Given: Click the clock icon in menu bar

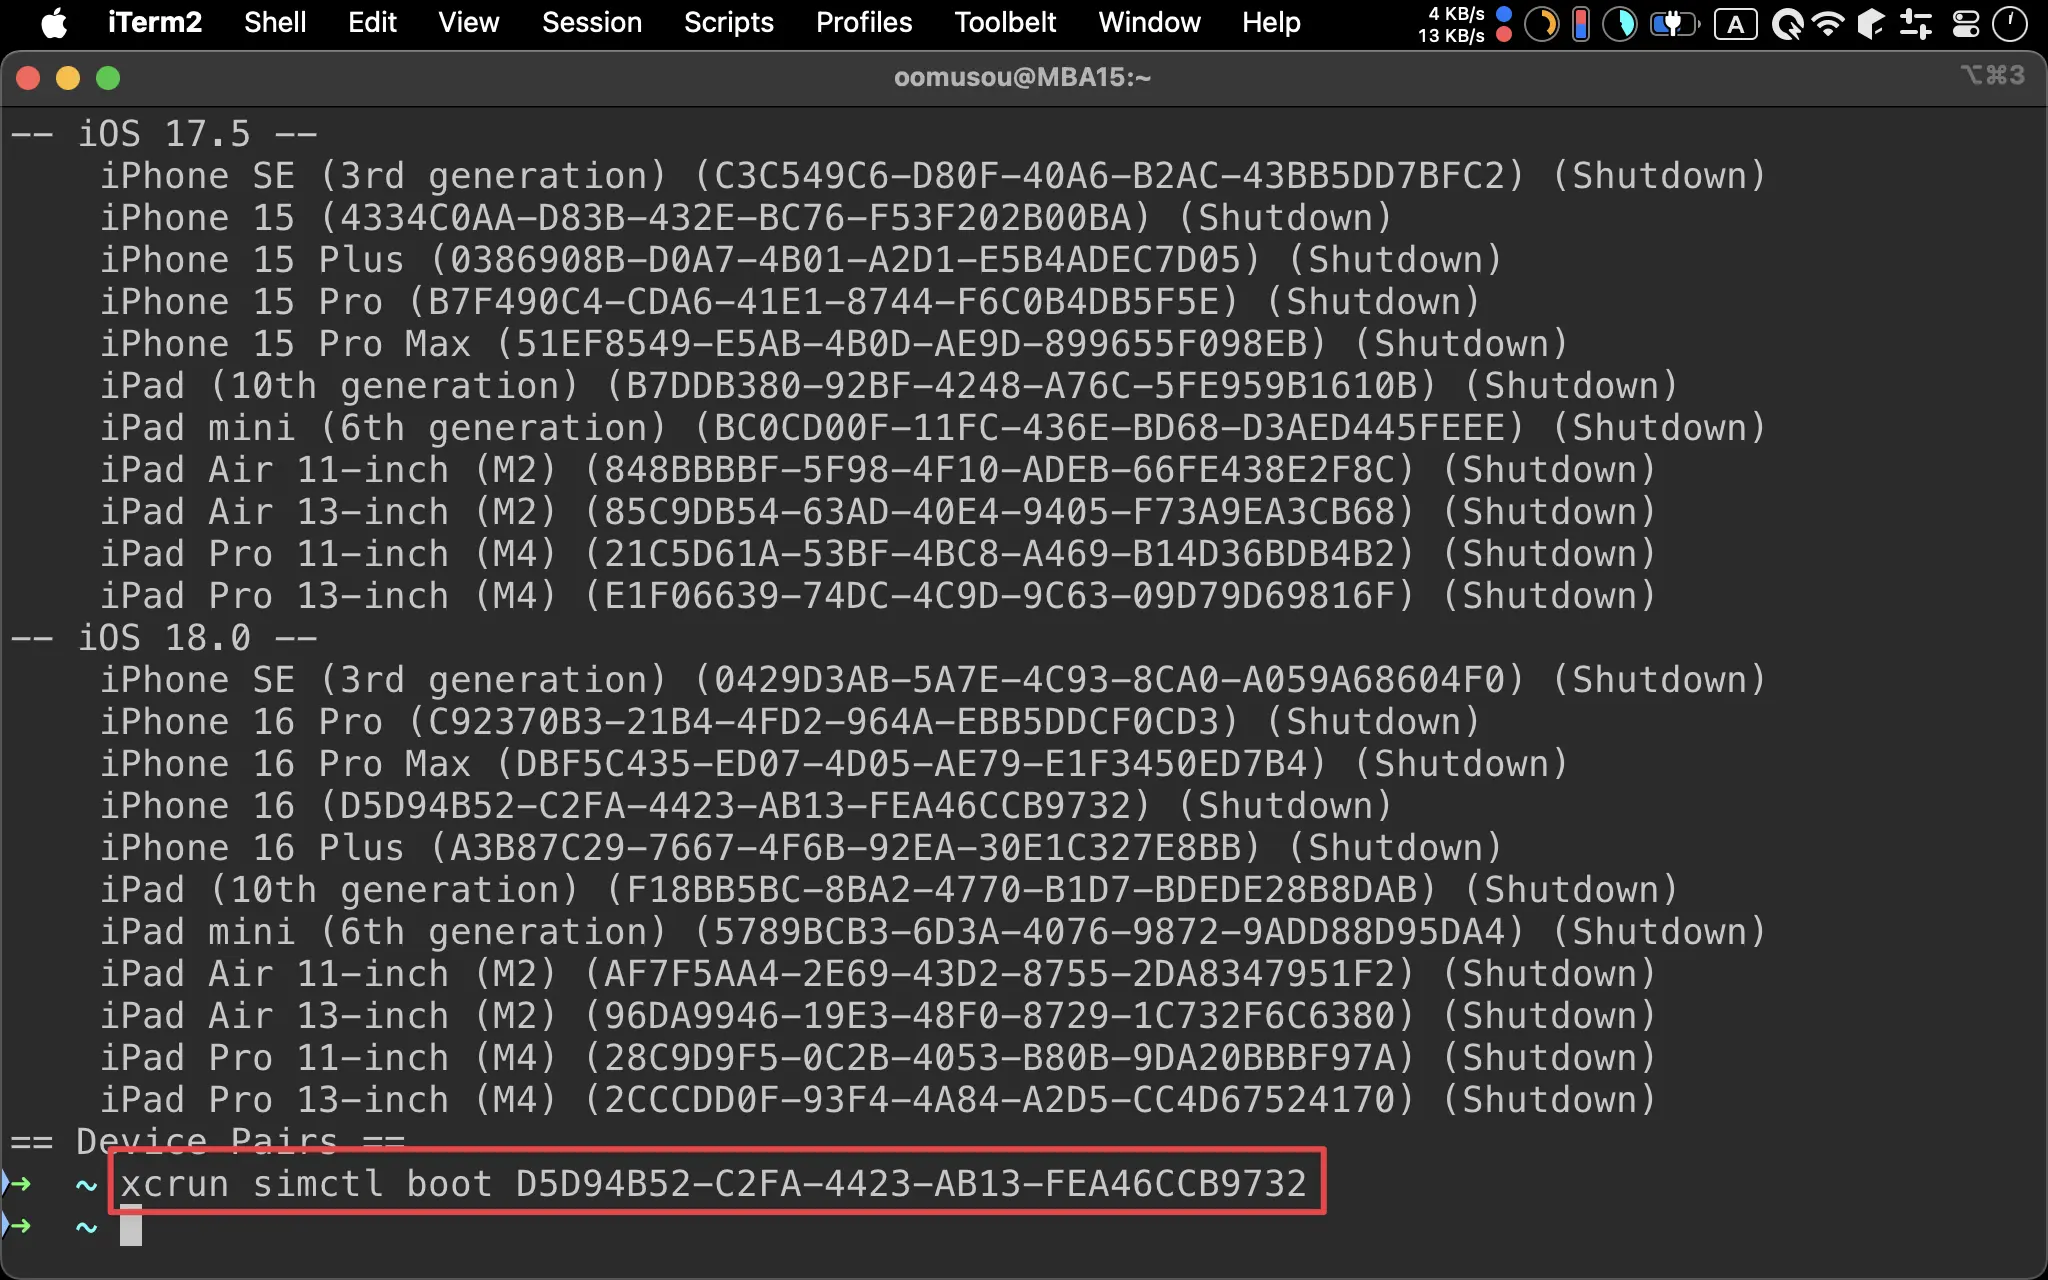Looking at the screenshot, I should point(2009,24).
